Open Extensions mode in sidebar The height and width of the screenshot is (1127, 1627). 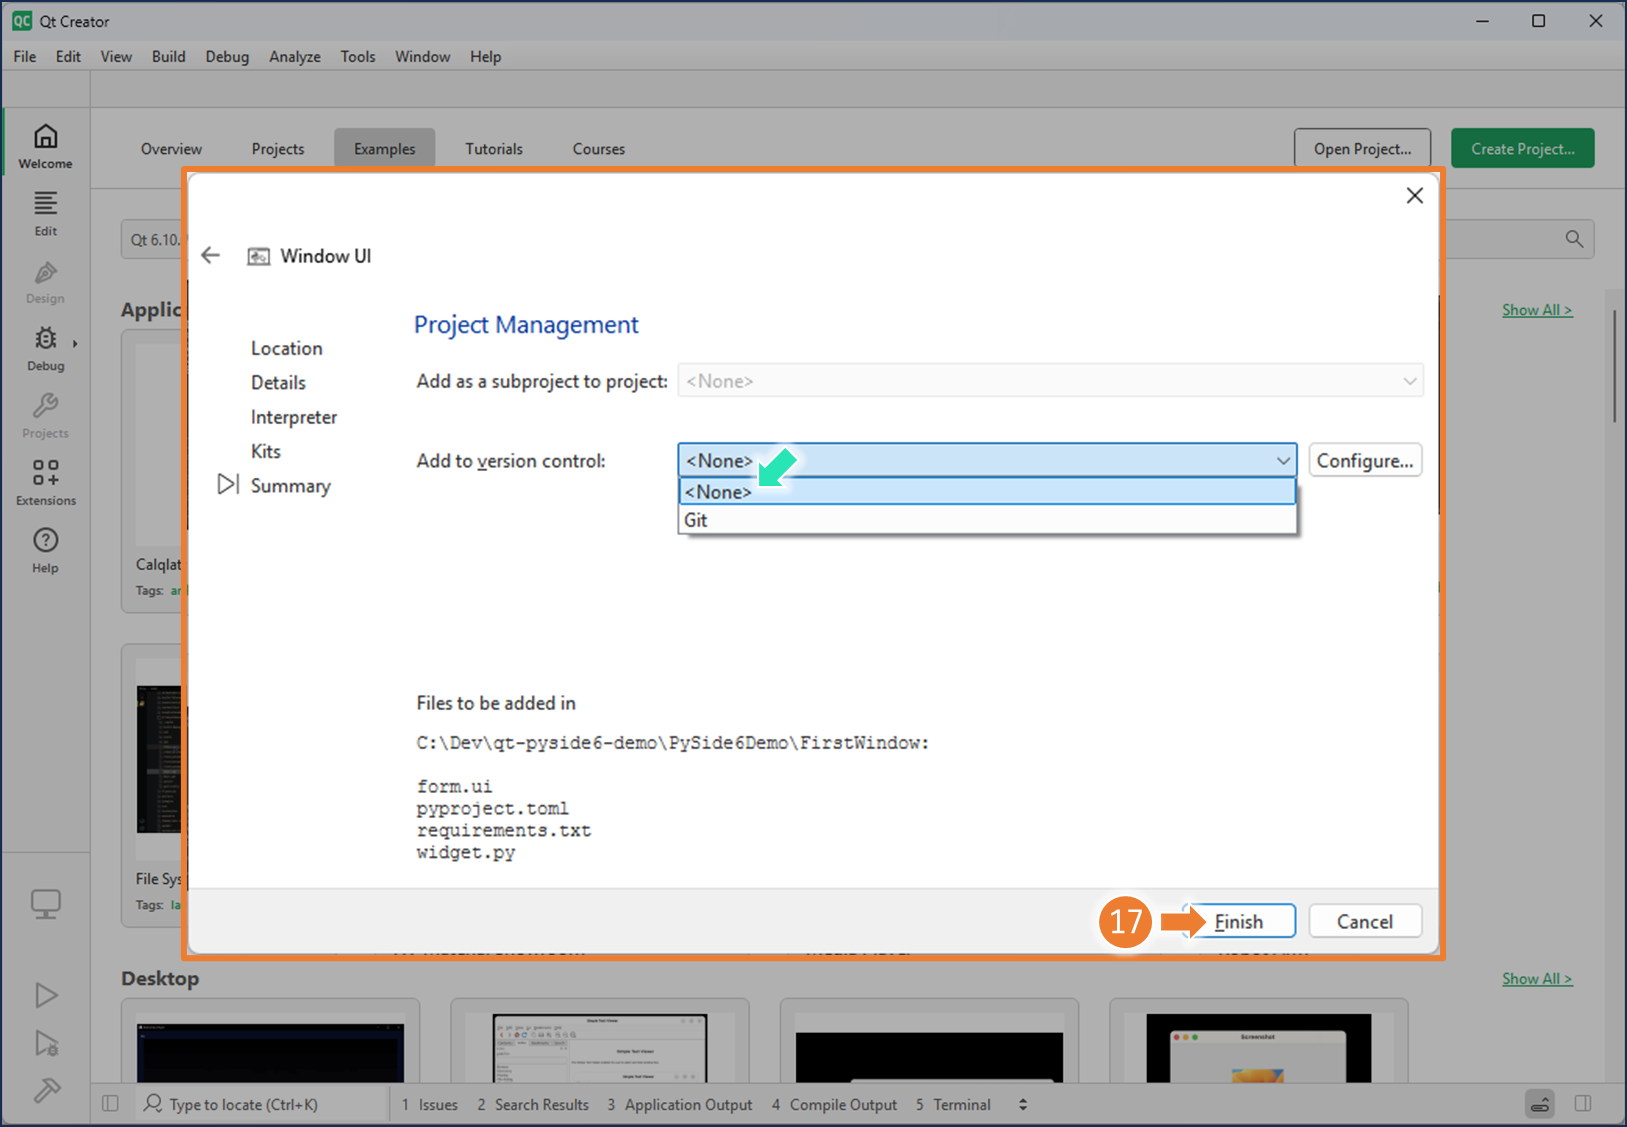tap(46, 483)
